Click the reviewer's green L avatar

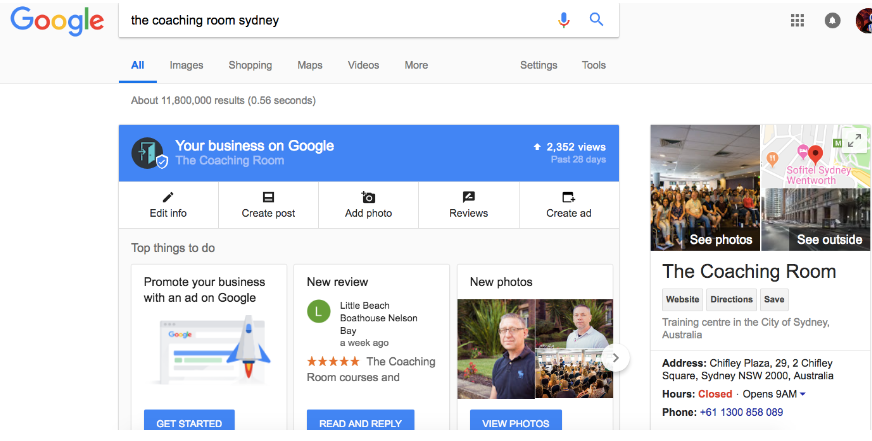(319, 311)
